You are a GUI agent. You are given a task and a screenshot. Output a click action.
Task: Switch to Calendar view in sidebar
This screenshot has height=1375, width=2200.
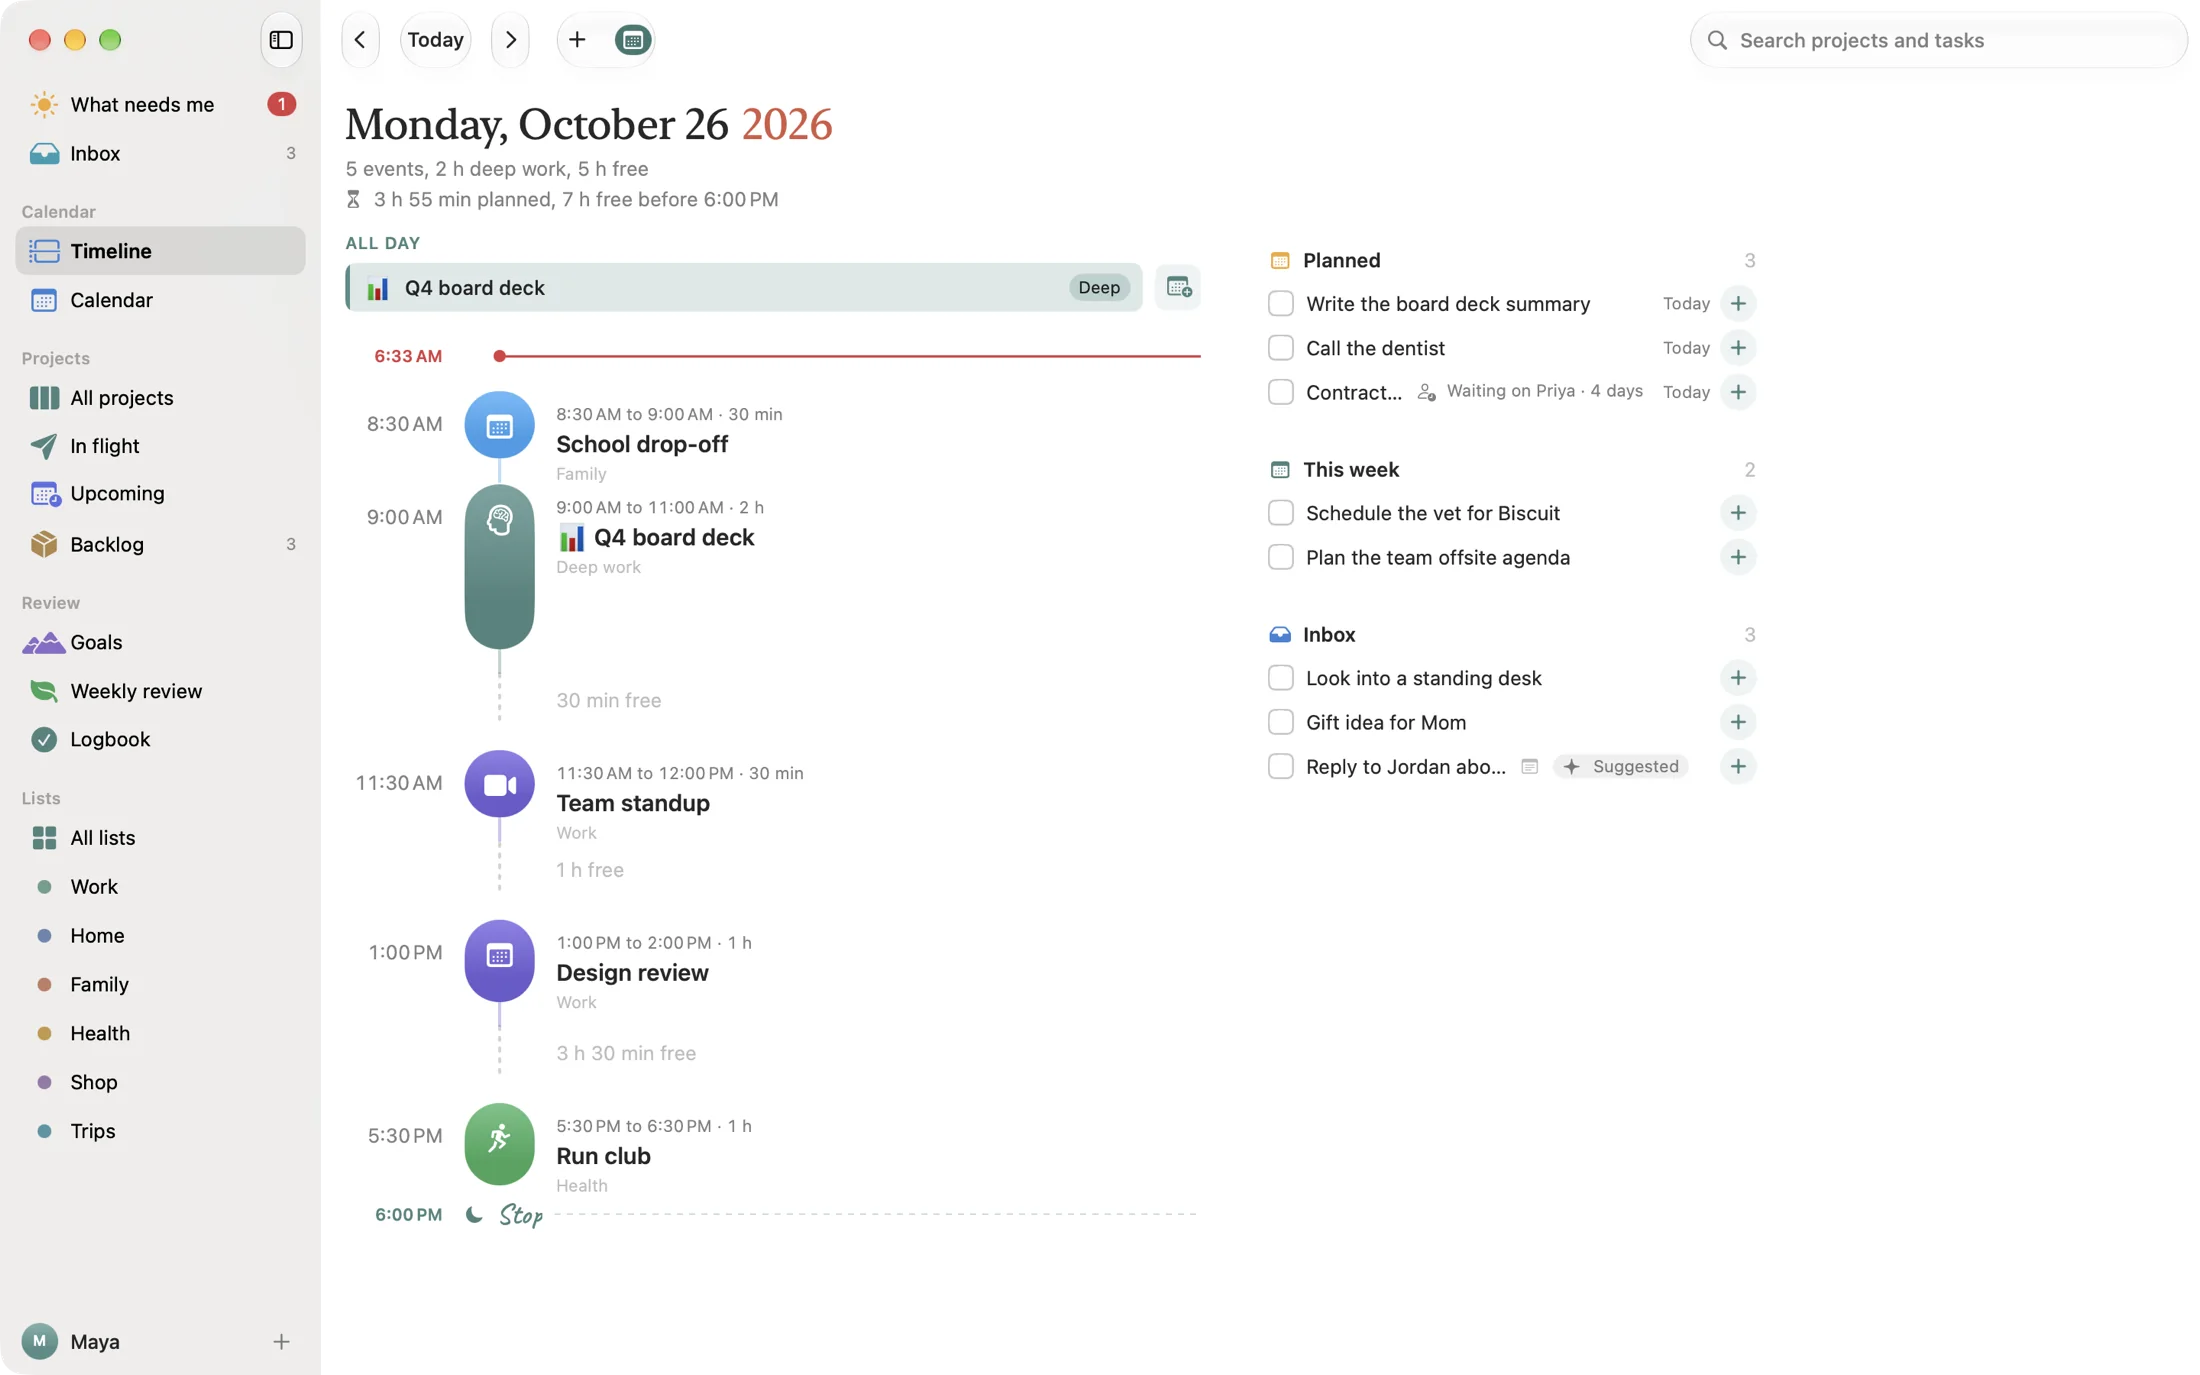point(160,300)
